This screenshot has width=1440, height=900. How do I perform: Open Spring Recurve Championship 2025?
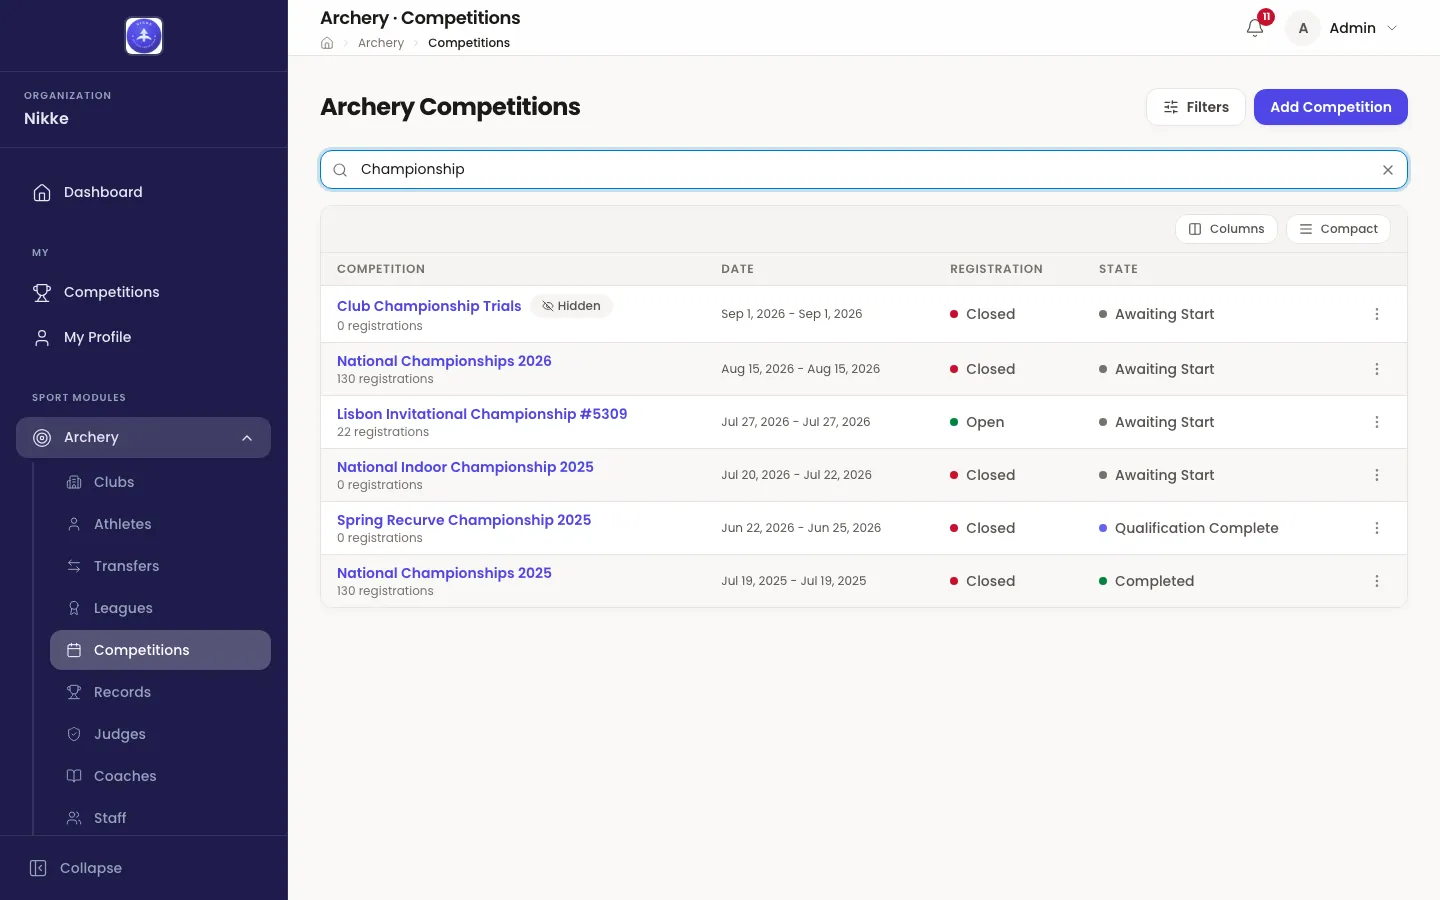coord(464,520)
